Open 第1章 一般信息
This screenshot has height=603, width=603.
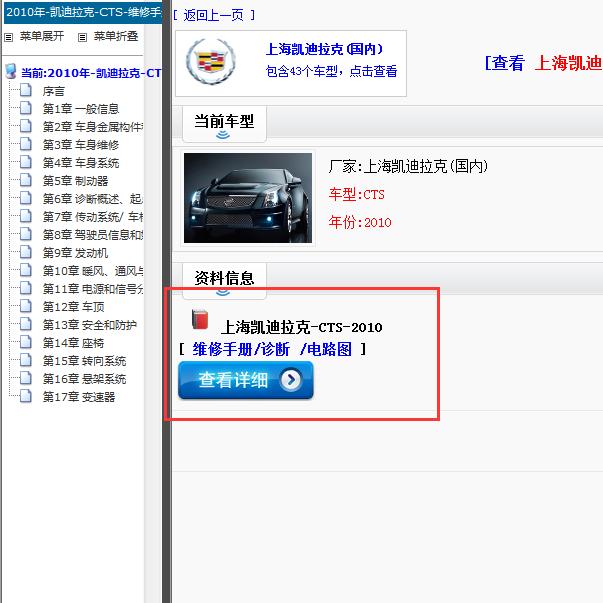point(81,109)
